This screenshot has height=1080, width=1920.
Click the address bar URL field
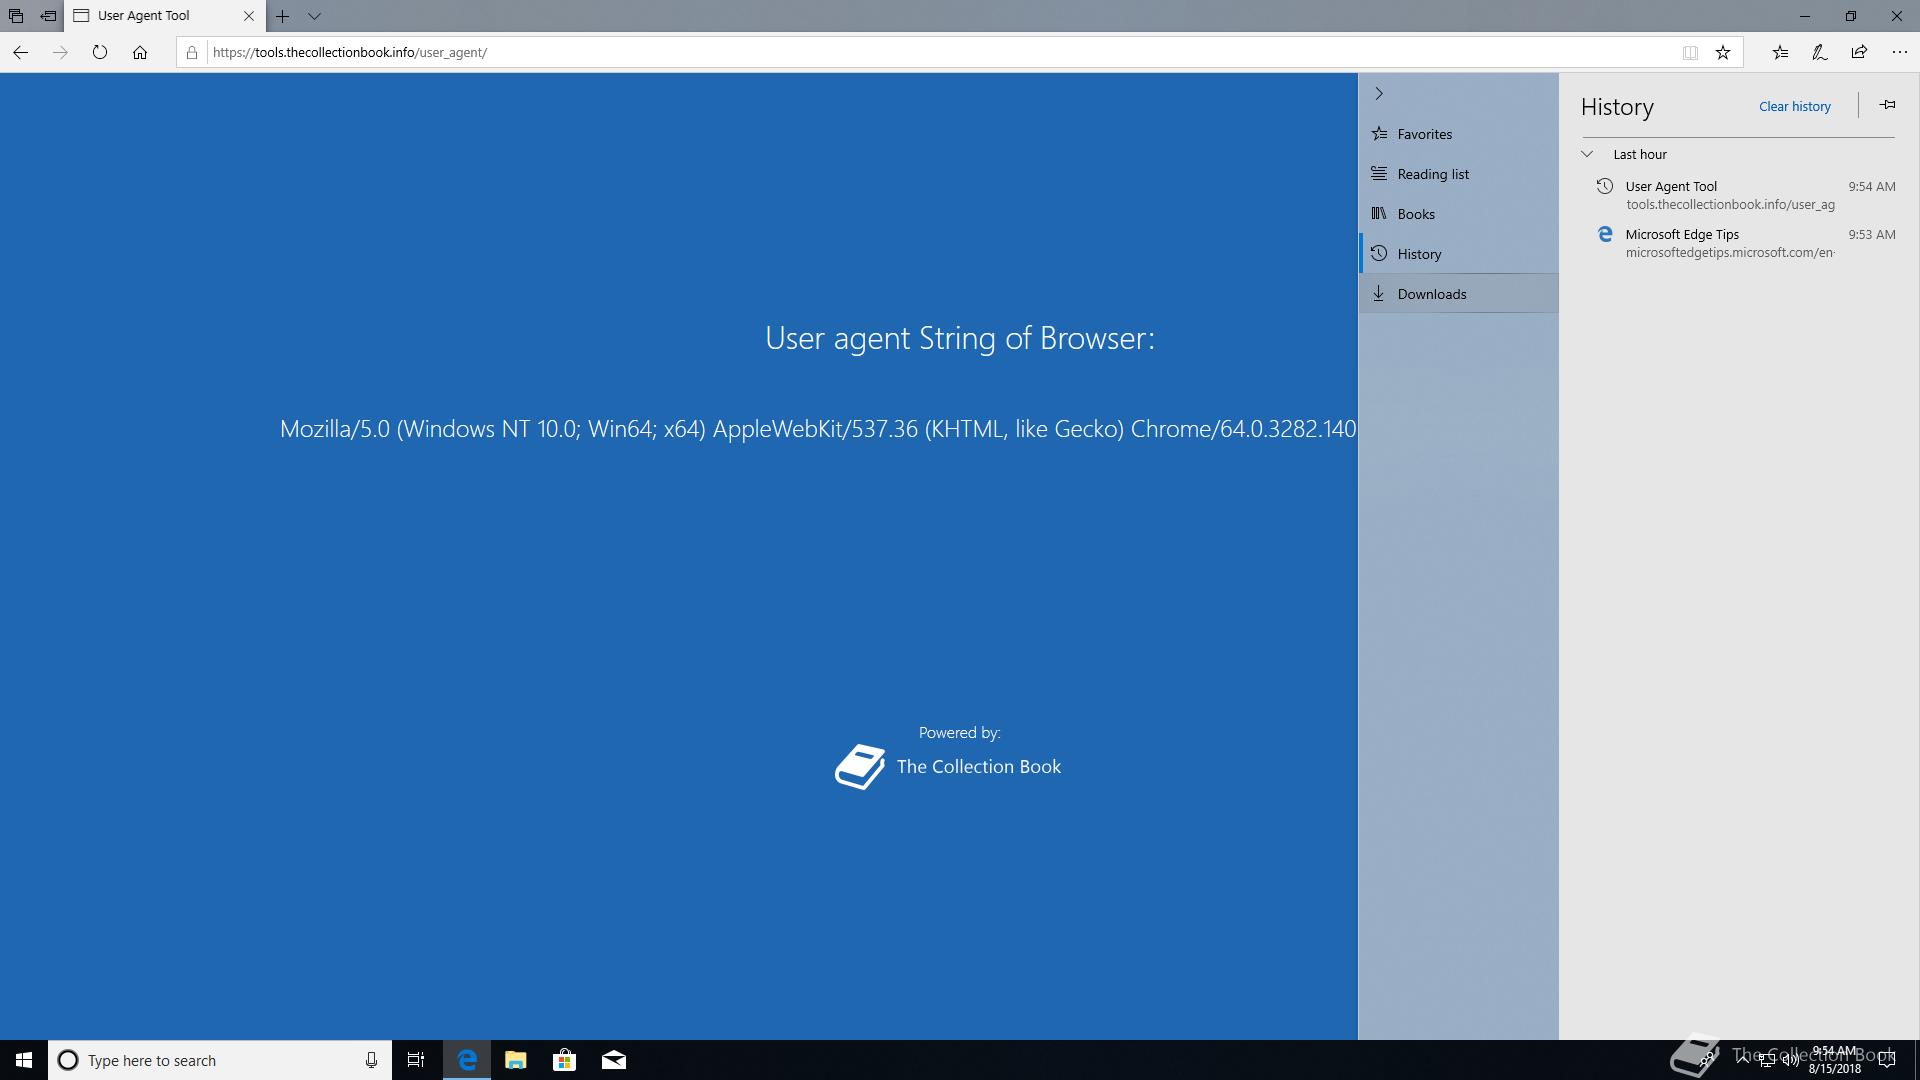(x=900, y=52)
